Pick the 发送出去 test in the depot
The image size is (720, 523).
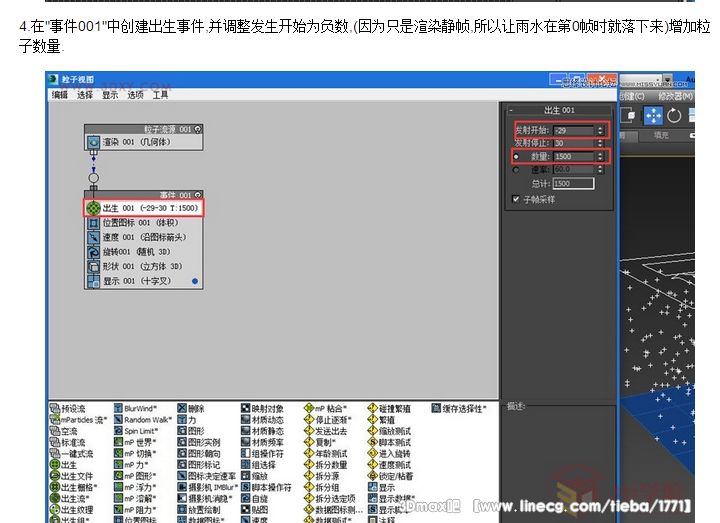pos(326,431)
